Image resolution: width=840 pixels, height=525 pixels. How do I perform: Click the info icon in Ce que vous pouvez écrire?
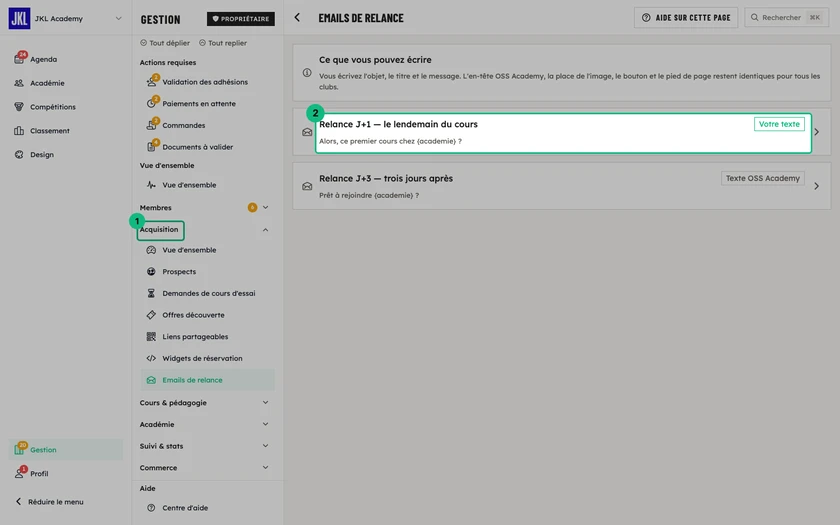(307, 72)
